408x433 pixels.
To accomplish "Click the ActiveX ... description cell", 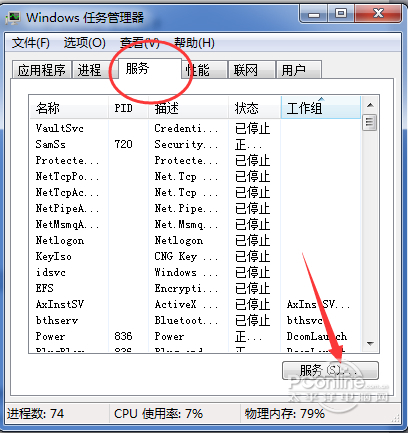I will 186,304.
